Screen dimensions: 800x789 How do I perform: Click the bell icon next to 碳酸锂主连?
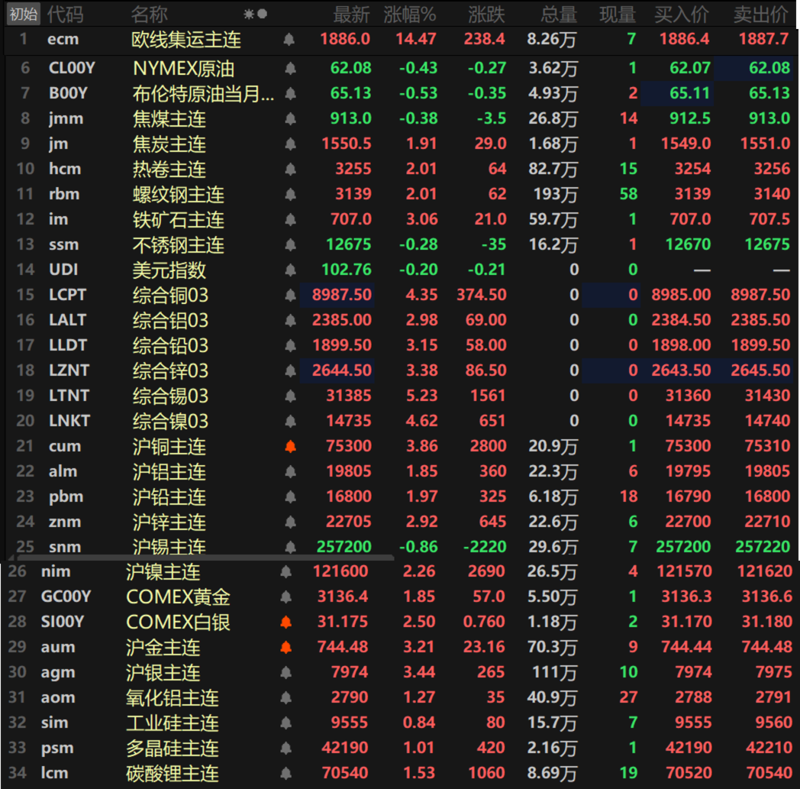pos(287,773)
